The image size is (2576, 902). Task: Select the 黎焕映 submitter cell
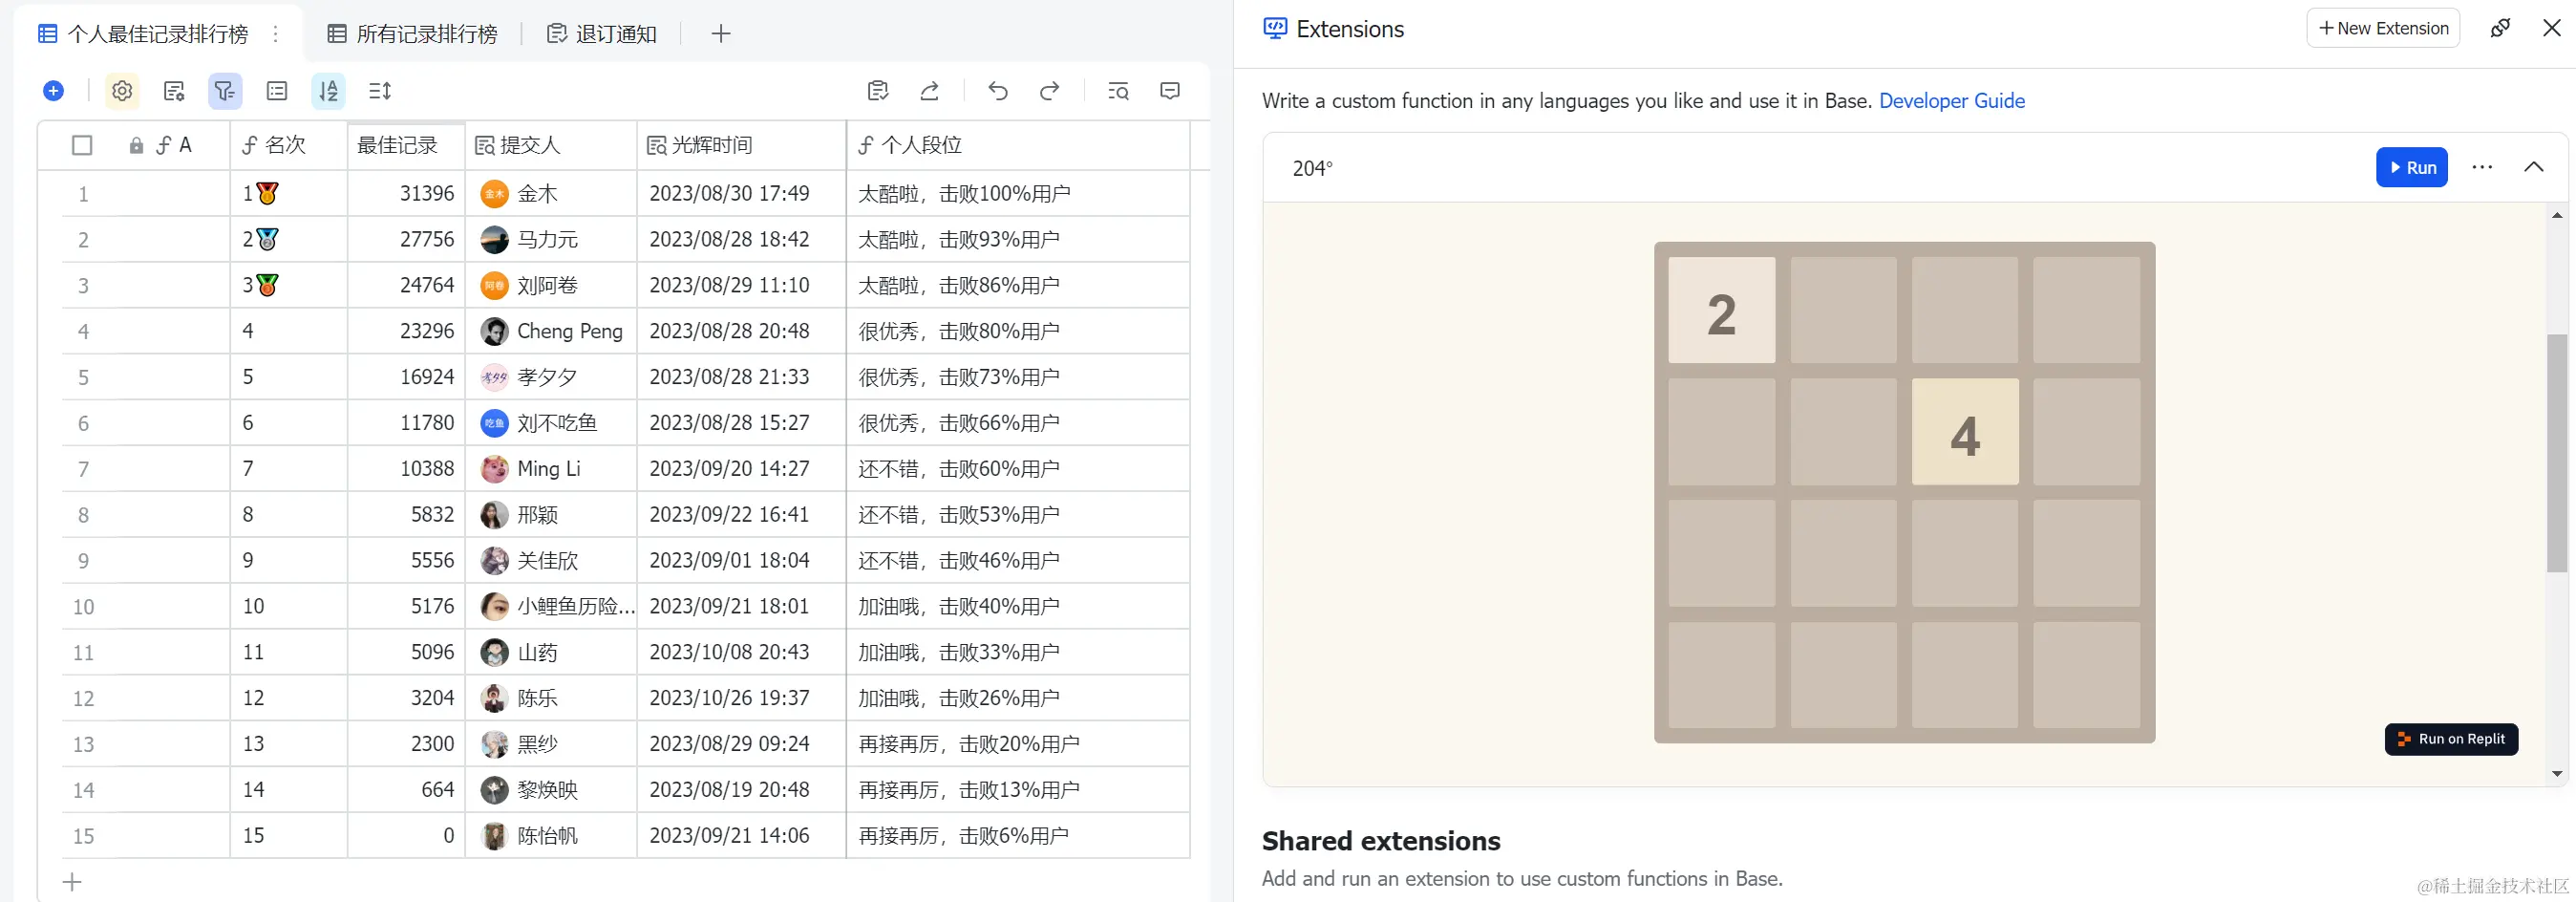pos(551,790)
